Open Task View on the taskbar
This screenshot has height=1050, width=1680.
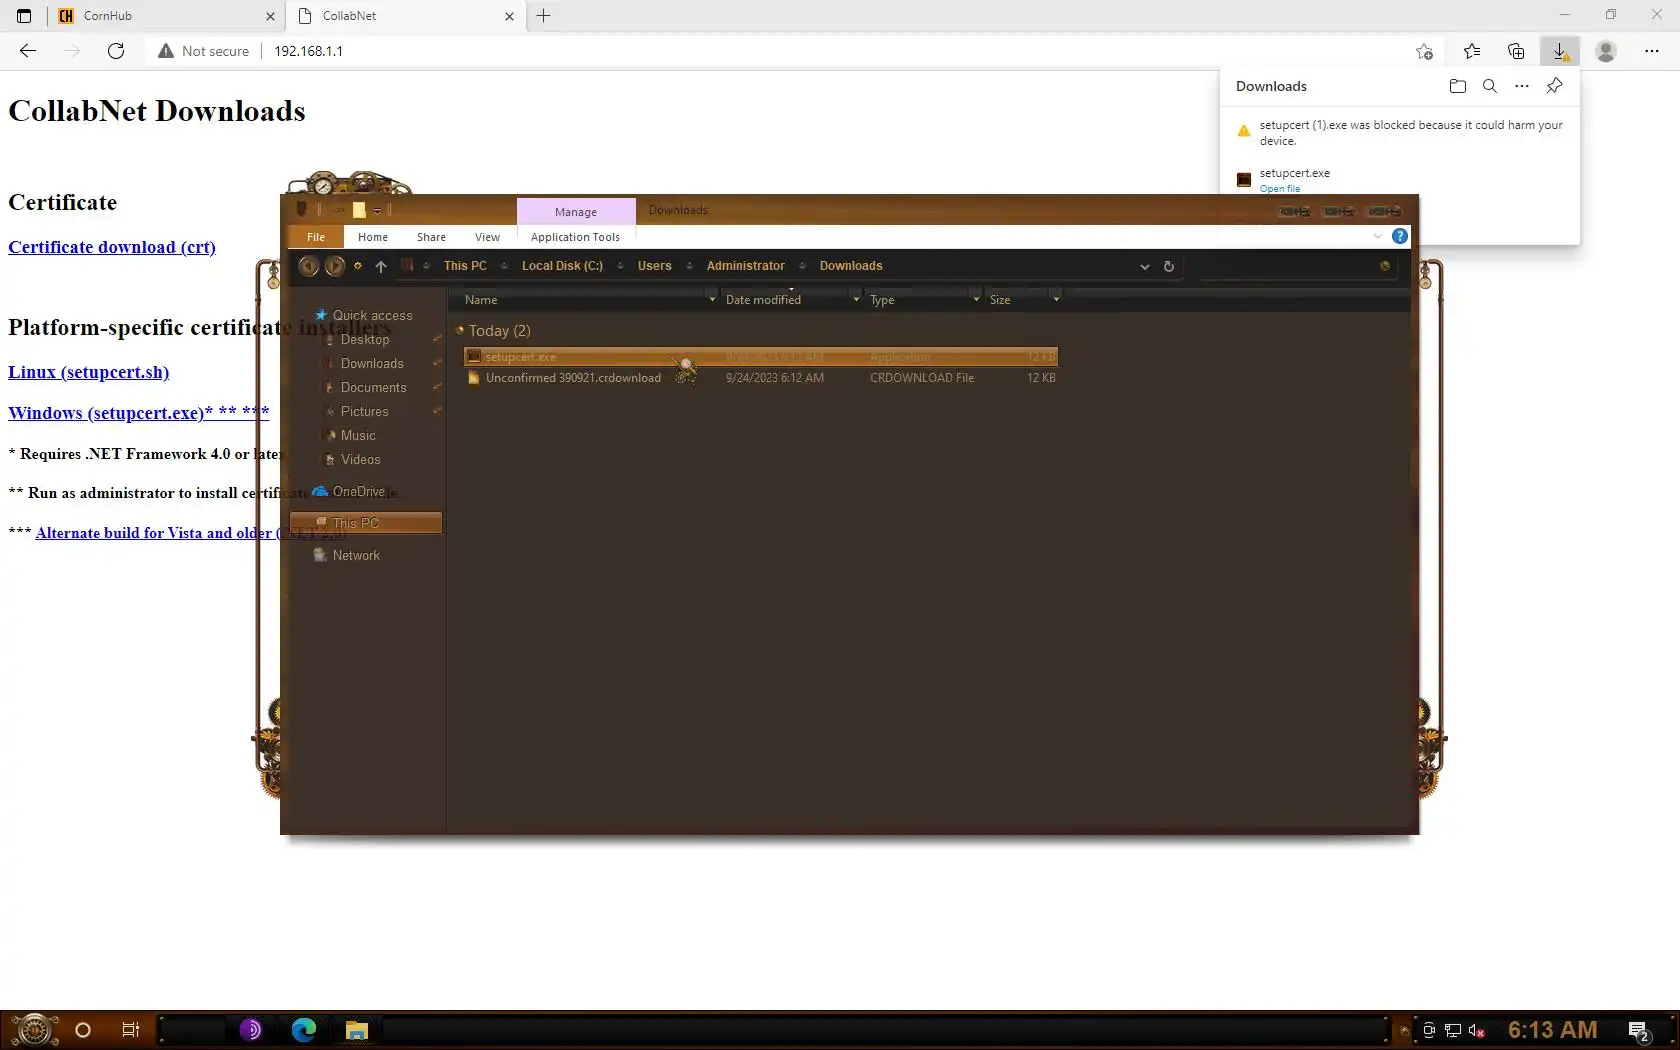point(130,1030)
